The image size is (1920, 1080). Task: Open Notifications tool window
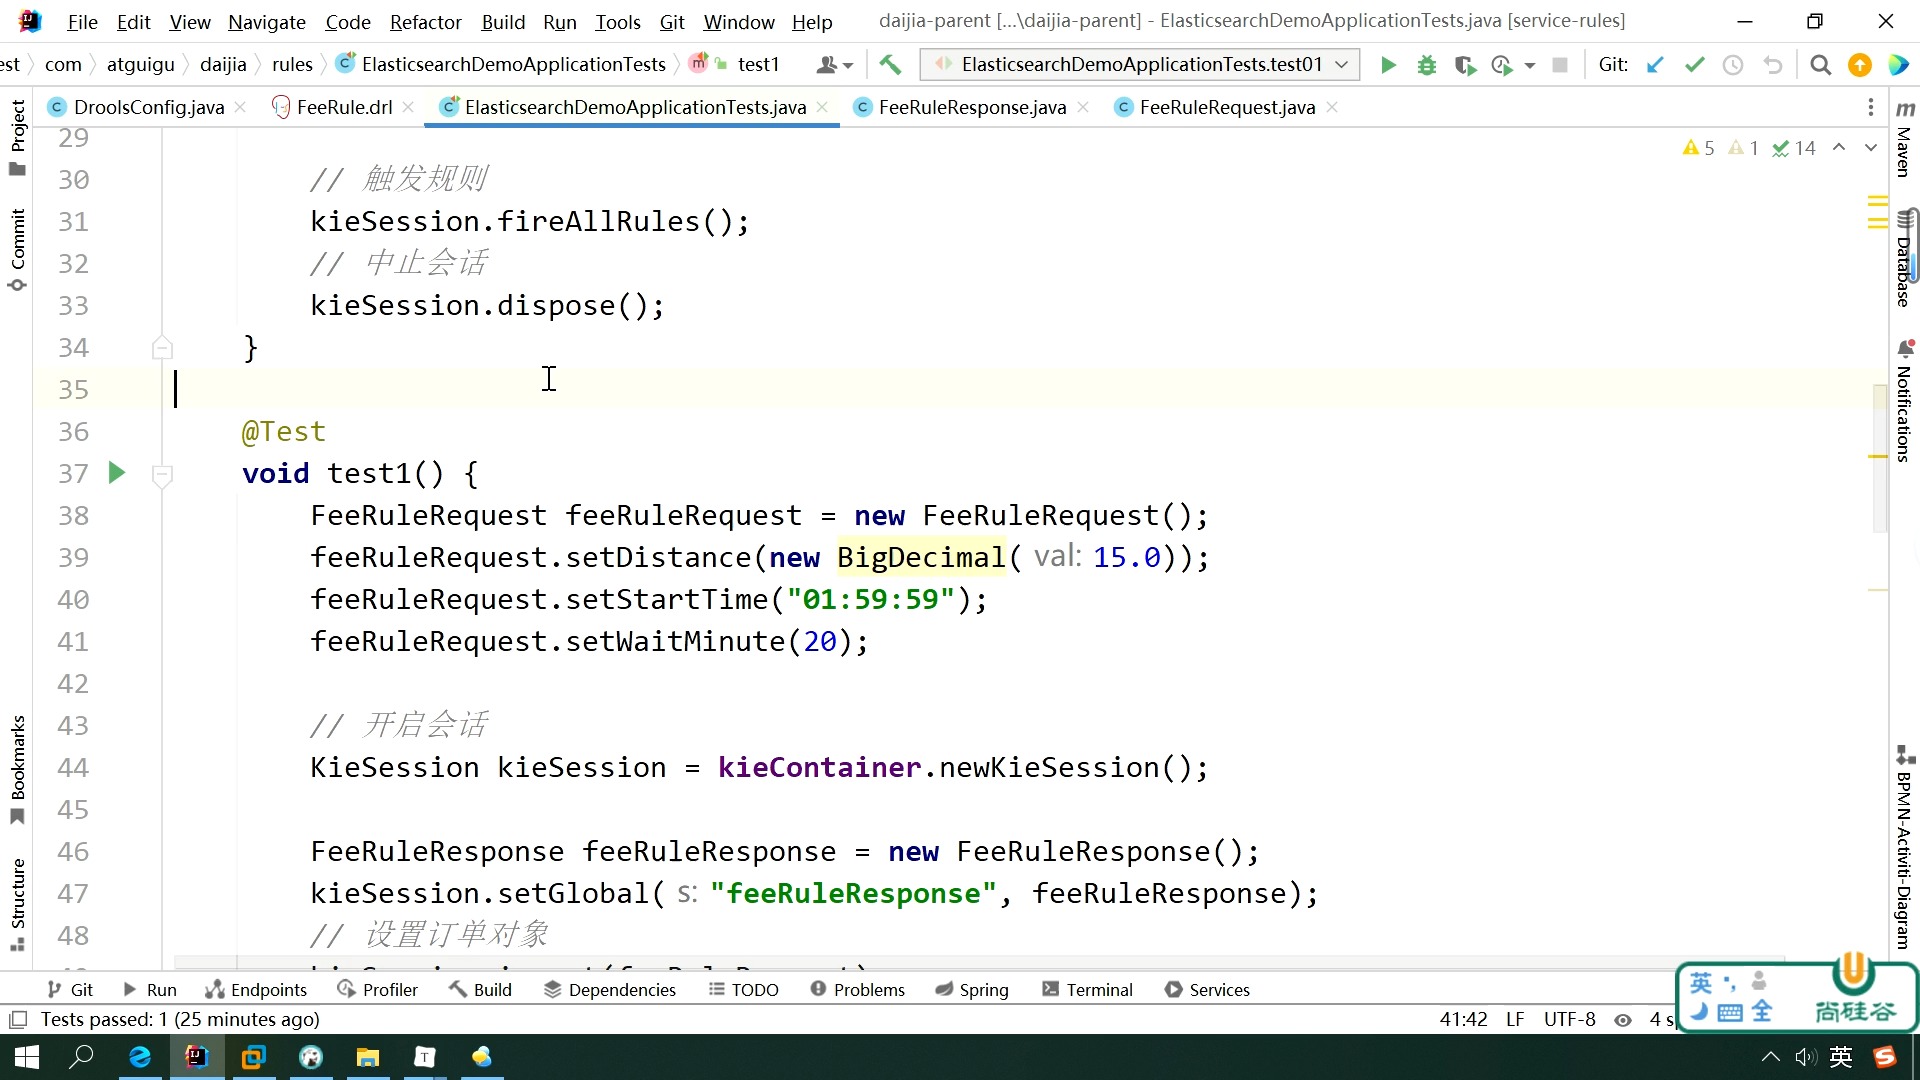click(1905, 400)
